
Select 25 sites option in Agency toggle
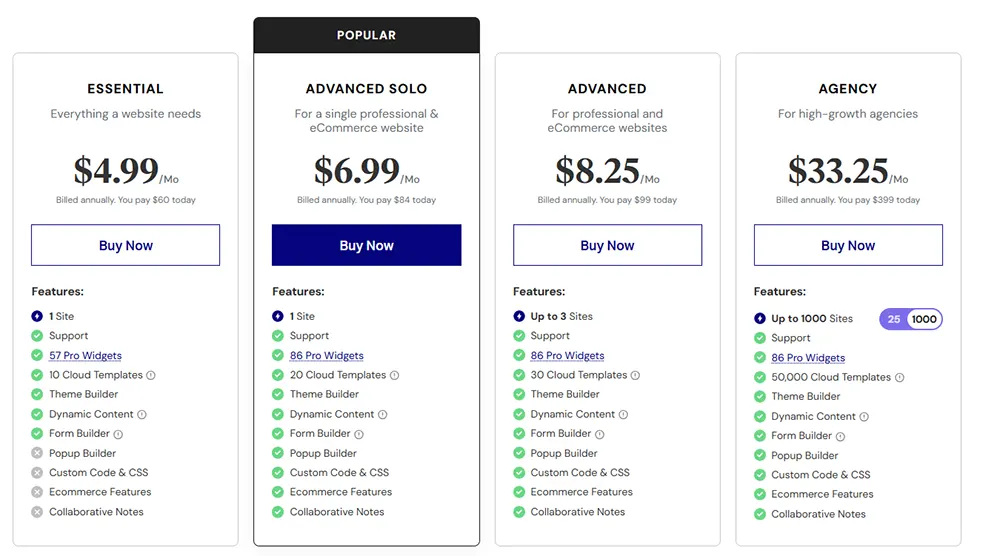[x=894, y=319]
